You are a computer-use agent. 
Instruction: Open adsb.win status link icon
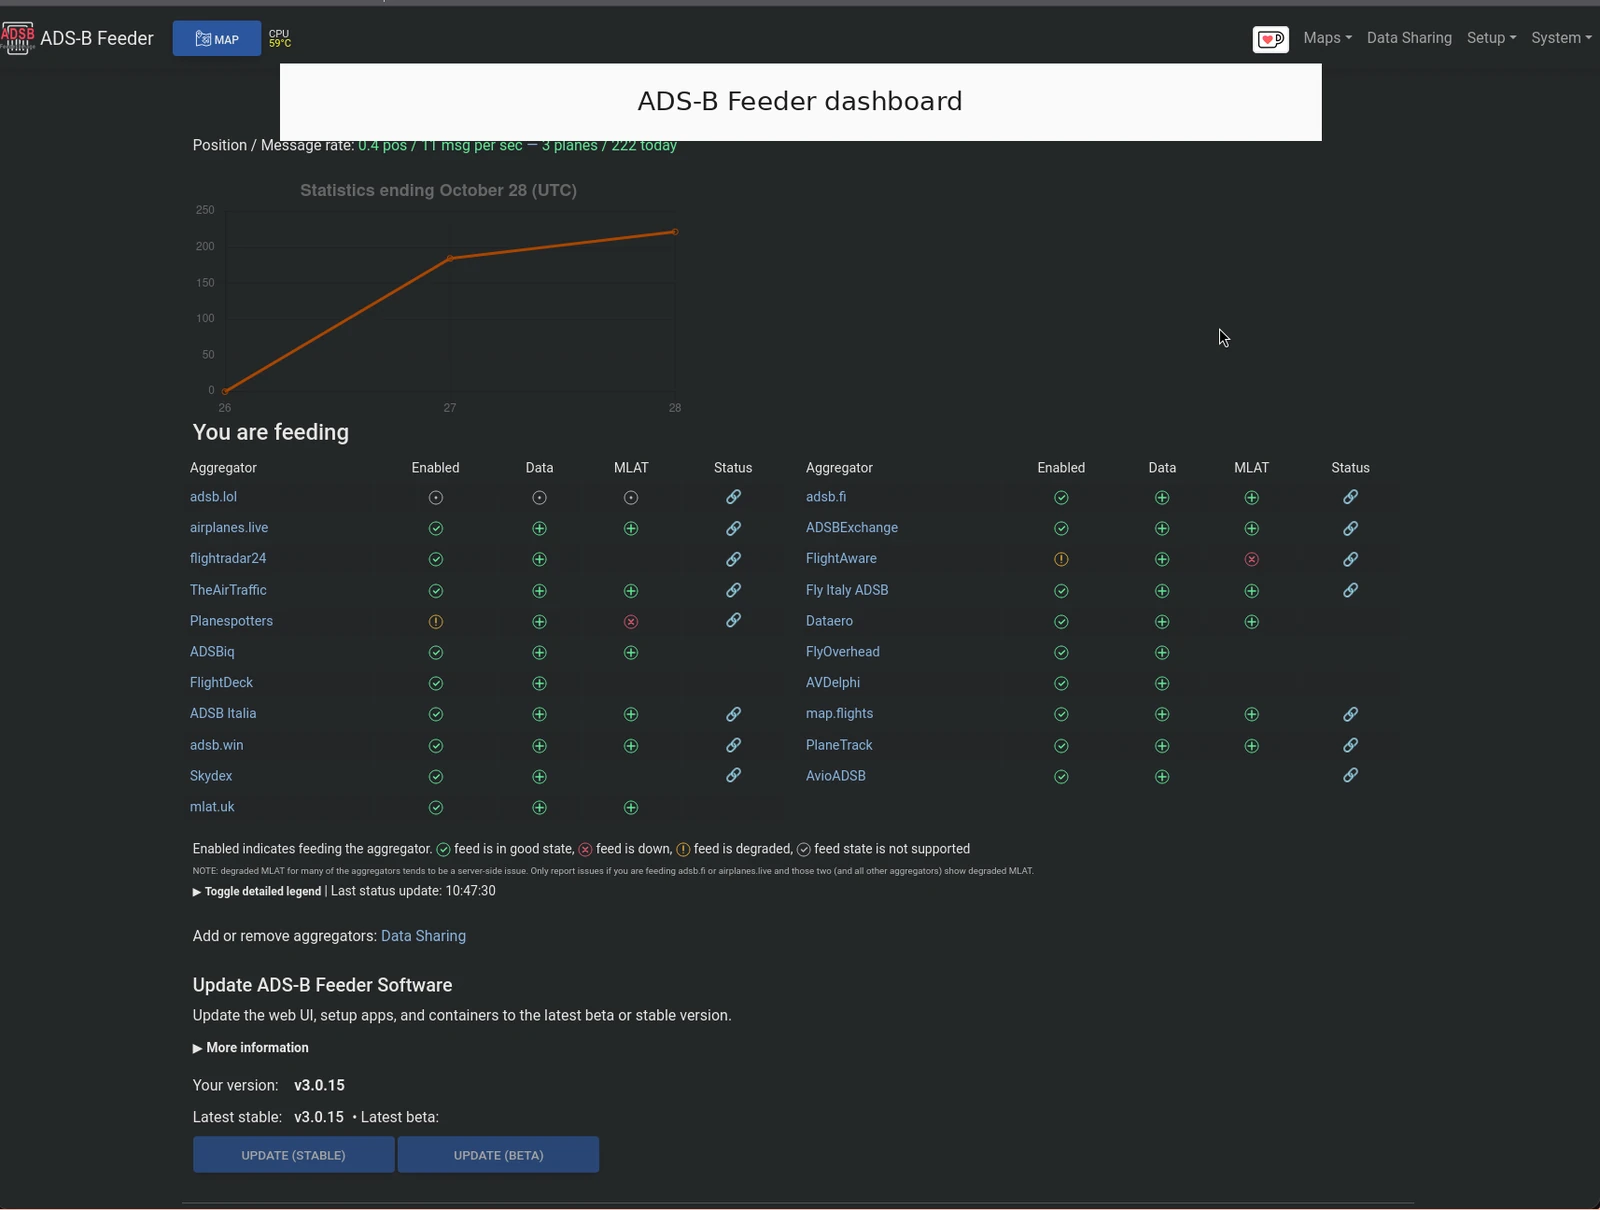pos(733,745)
